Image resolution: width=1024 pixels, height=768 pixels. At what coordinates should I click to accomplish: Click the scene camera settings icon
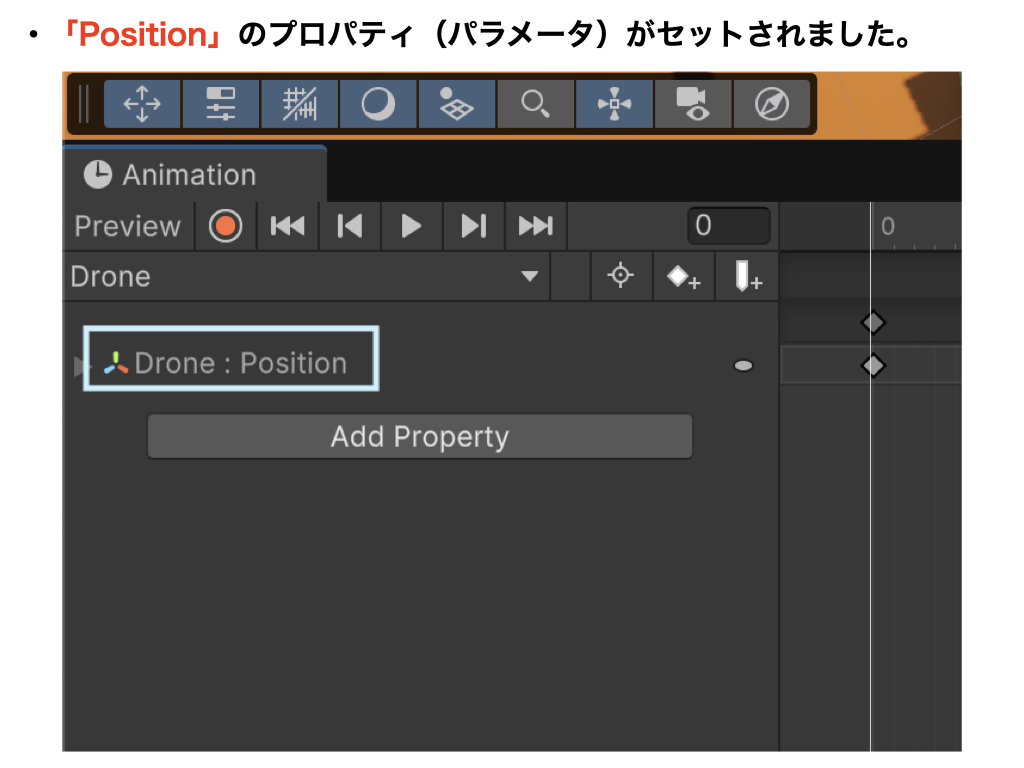click(692, 104)
